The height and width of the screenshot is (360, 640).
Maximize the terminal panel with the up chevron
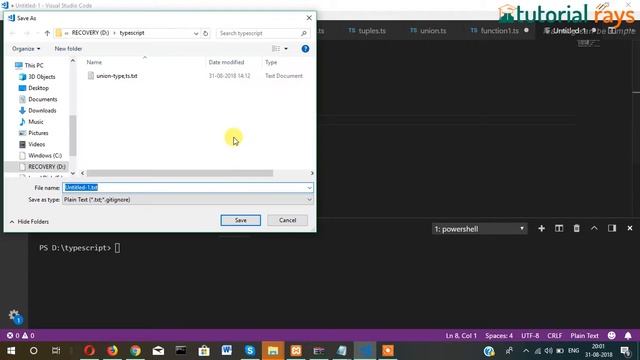coord(594,229)
